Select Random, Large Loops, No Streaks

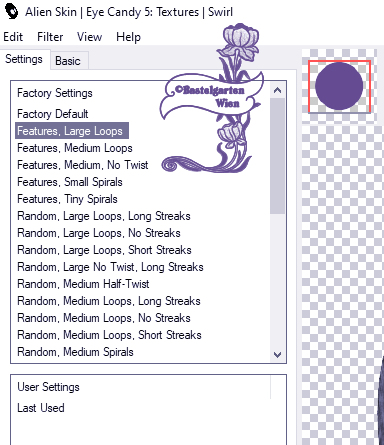coord(99,233)
